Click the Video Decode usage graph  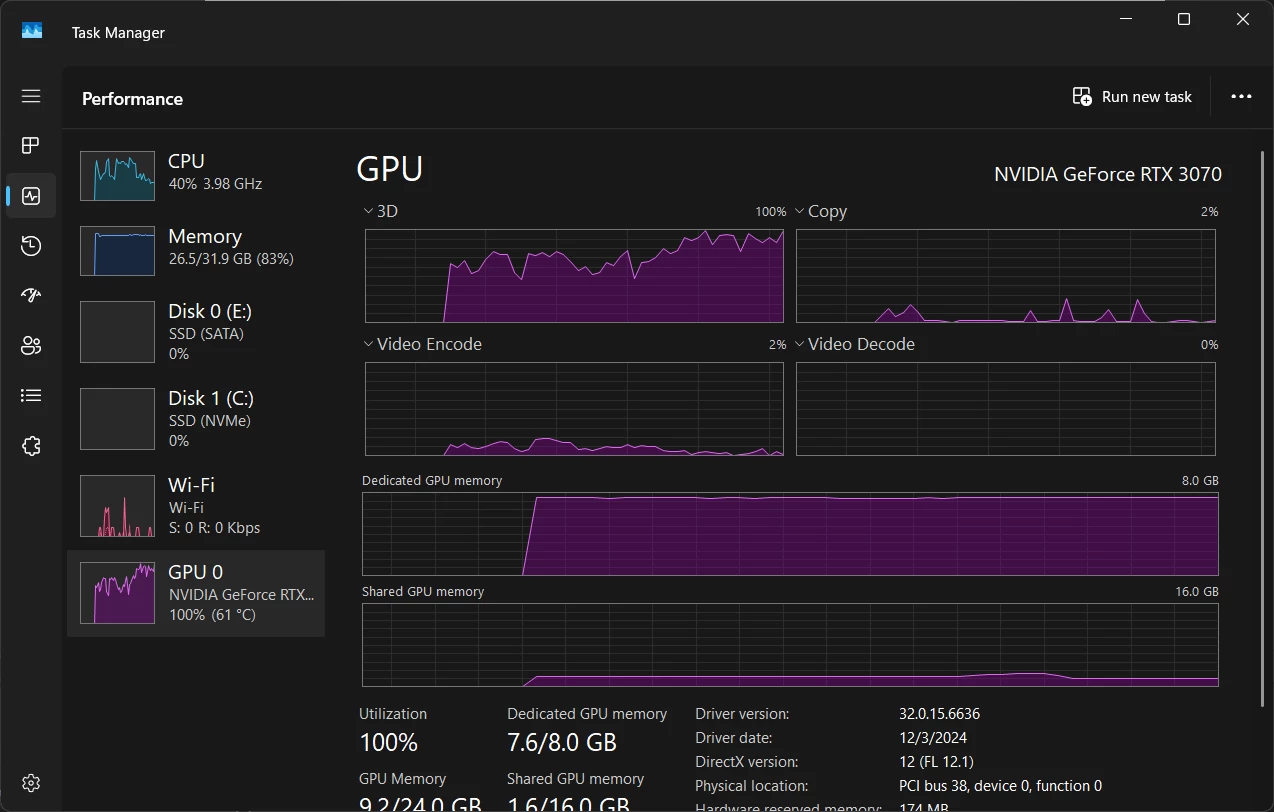click(x=1006, y=409)
